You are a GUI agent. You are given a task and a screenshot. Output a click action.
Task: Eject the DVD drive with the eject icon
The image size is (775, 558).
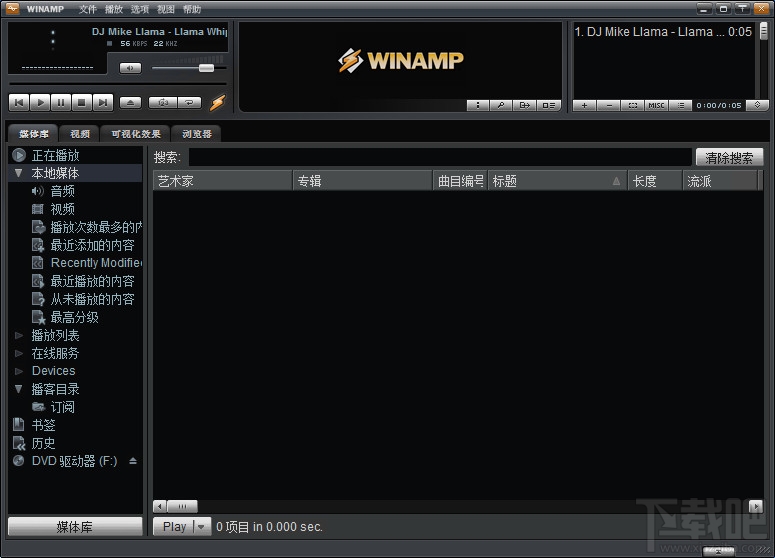click(132, 461)
